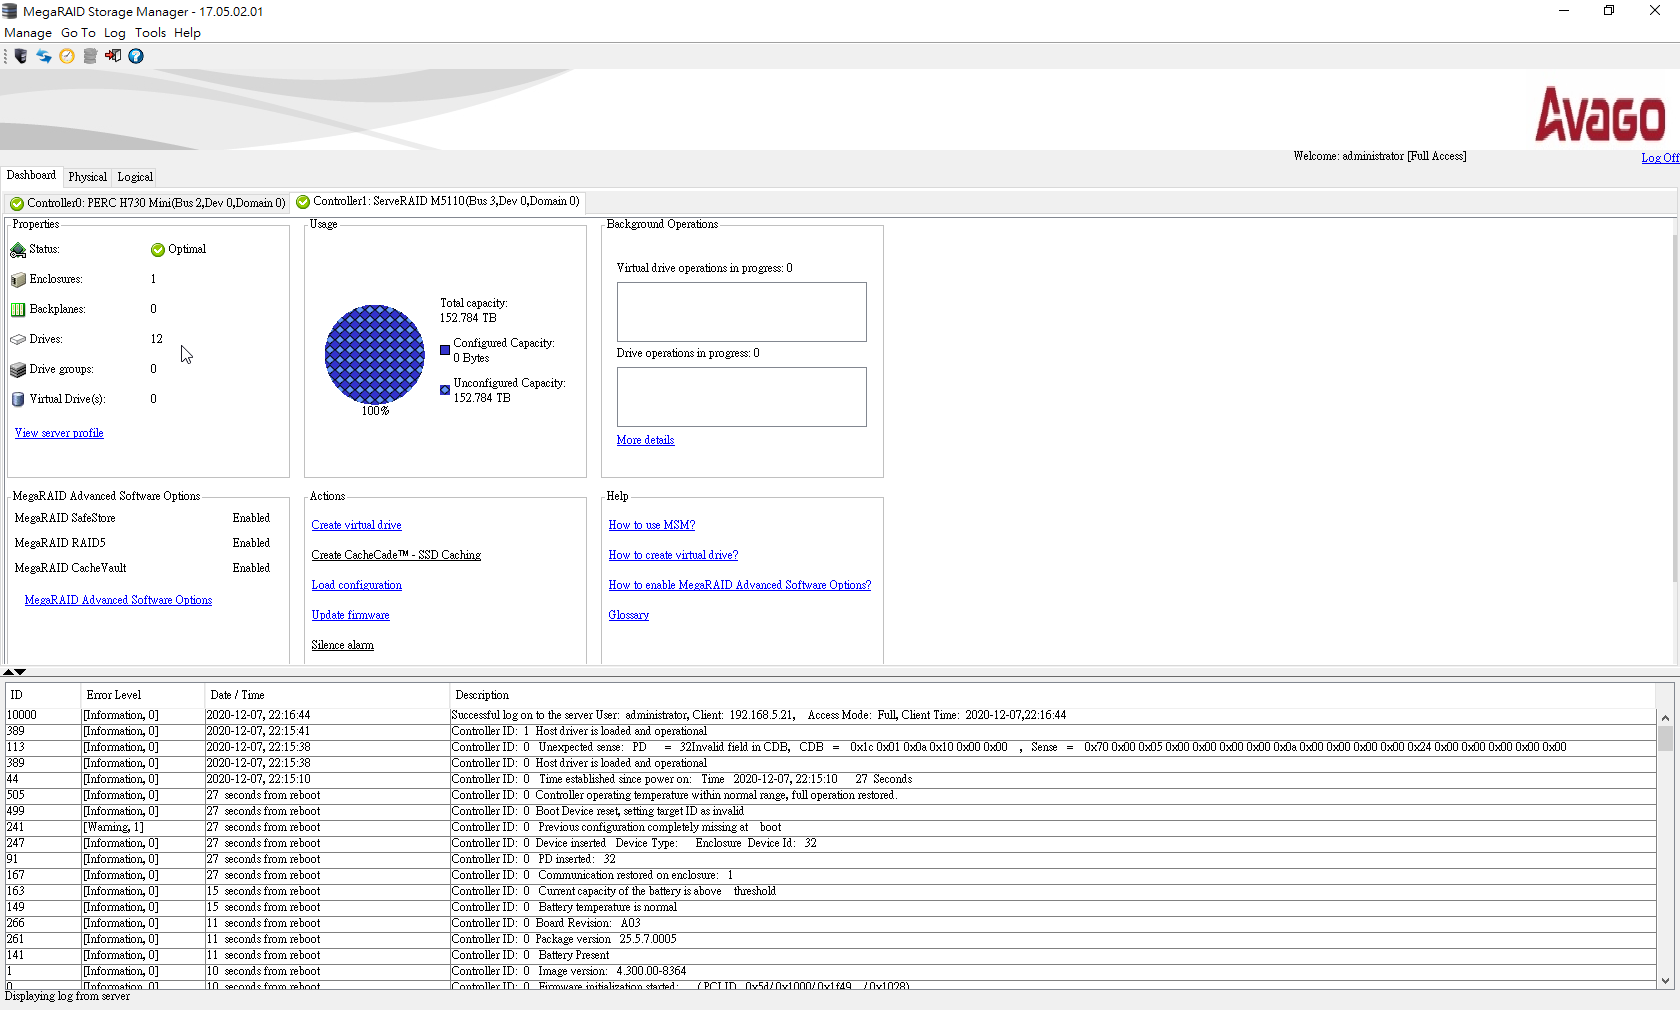Collapse the log panel using the divider arrows

point(20,672)
